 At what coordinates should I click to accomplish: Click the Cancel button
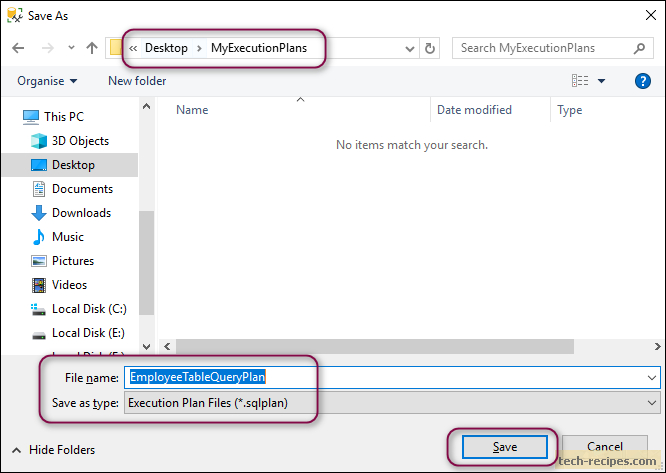(x=605, y=447)
